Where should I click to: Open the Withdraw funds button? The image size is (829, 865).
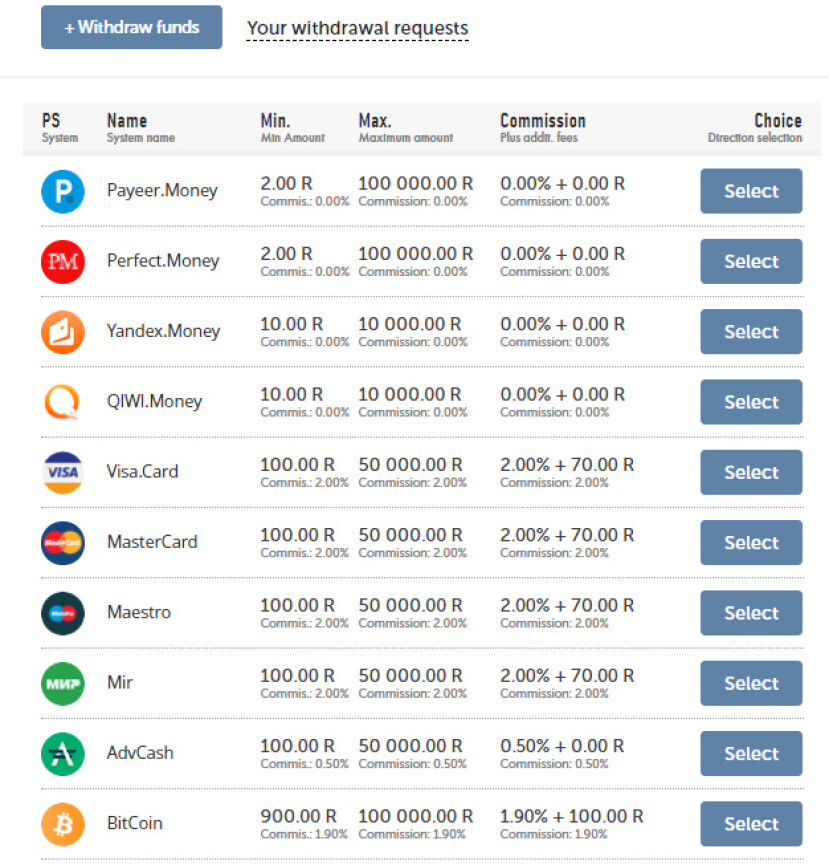pos(132,27)
